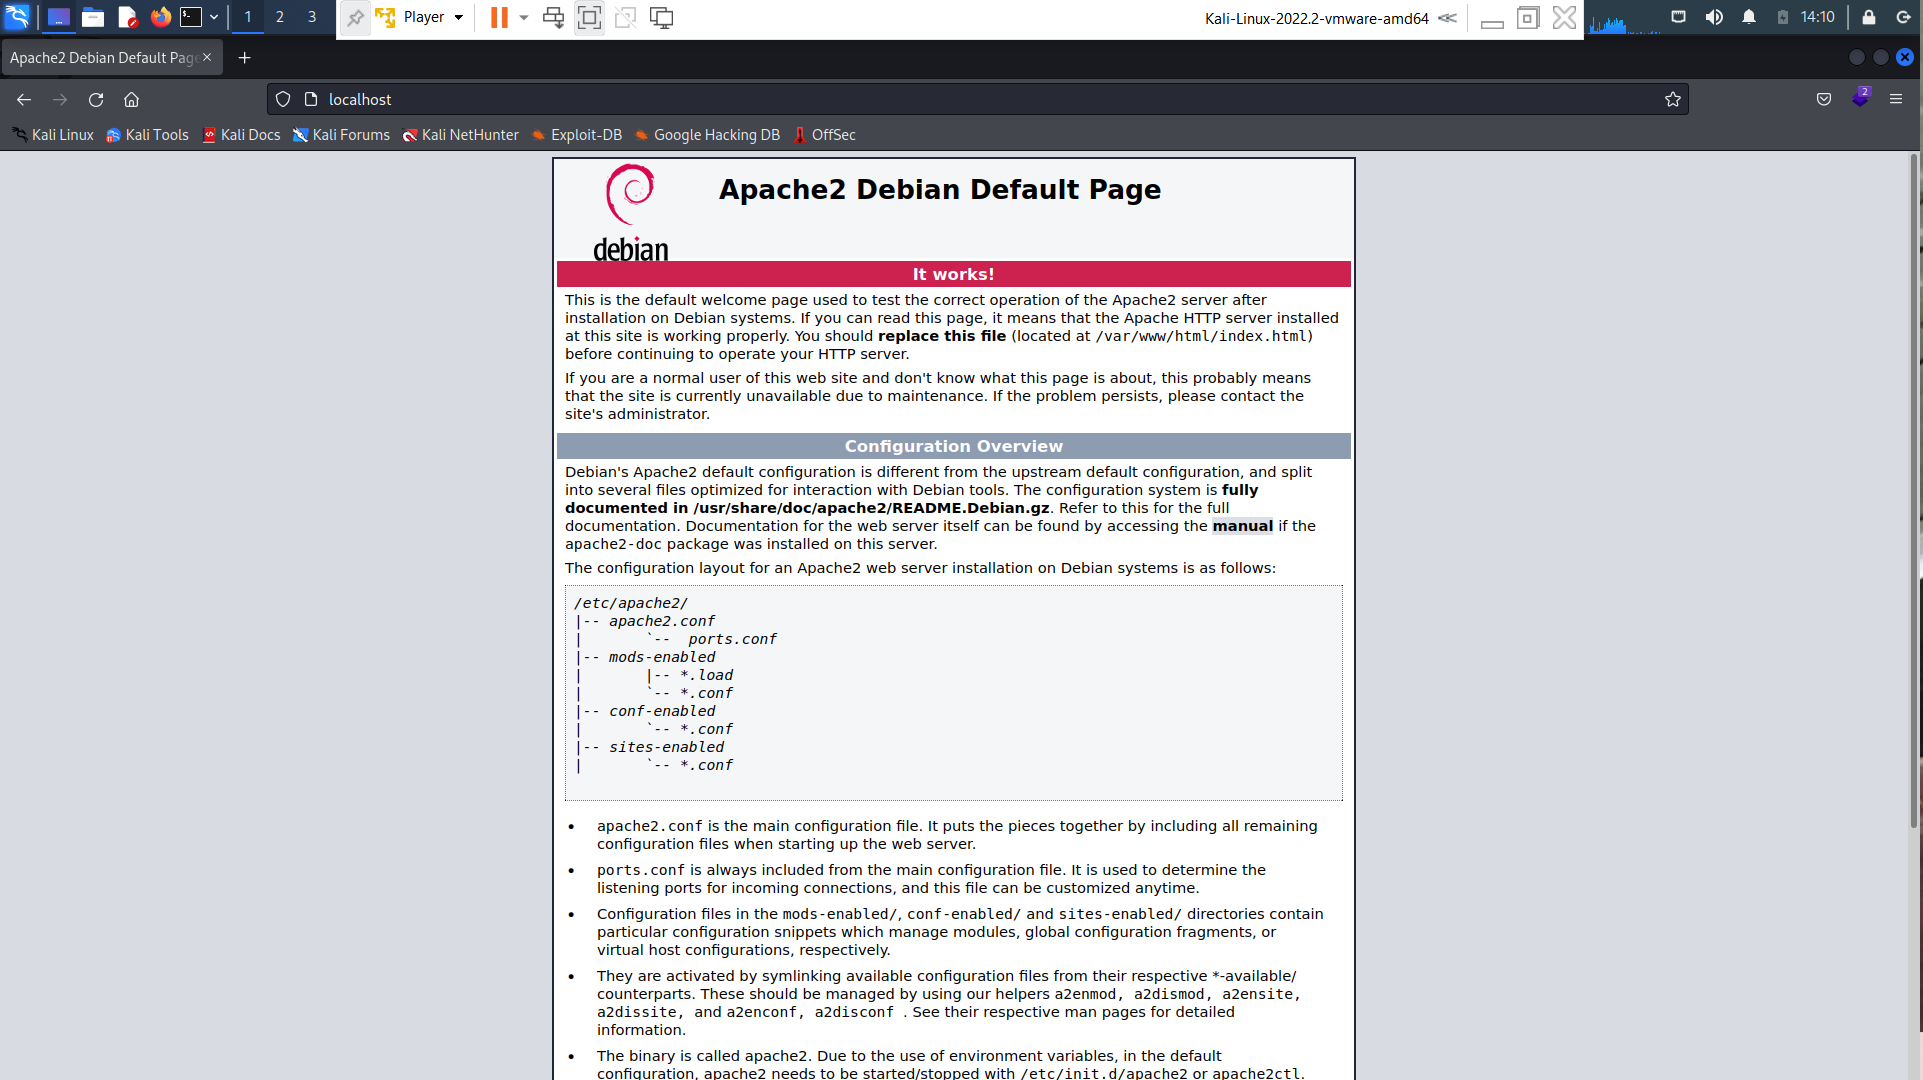Go to the Firefox home page
1923x1080 pixels.
coord(131,99)
